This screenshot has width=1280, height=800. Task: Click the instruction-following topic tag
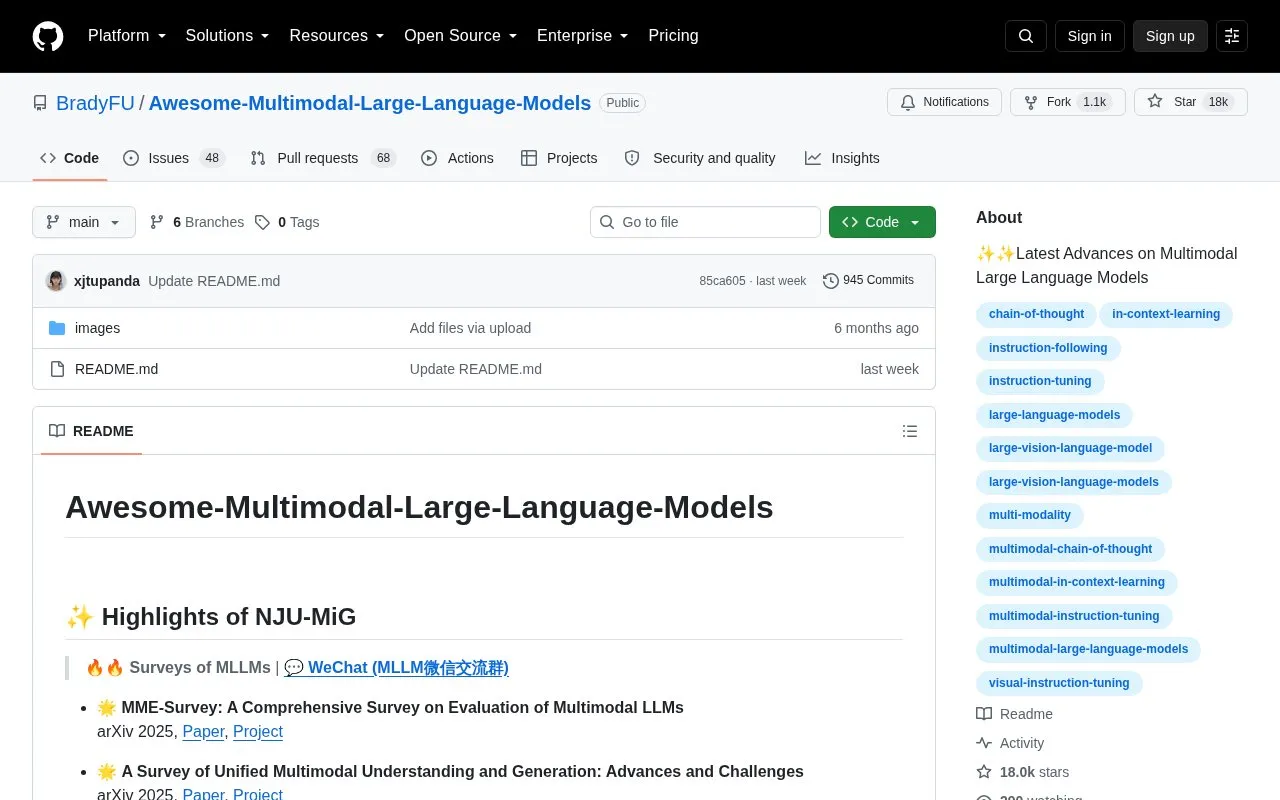1048,348
